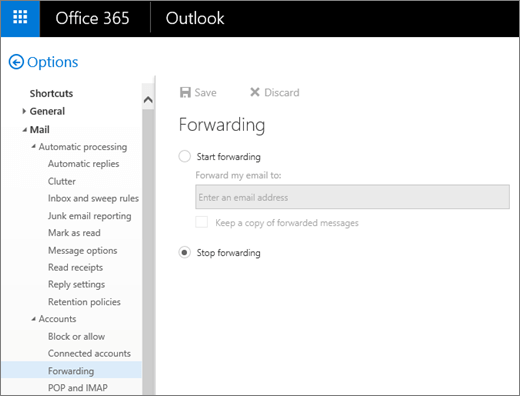The width and height of the screenshot is (520, 396).
Task: Open Clutter settings
Action: coord(62,181)
